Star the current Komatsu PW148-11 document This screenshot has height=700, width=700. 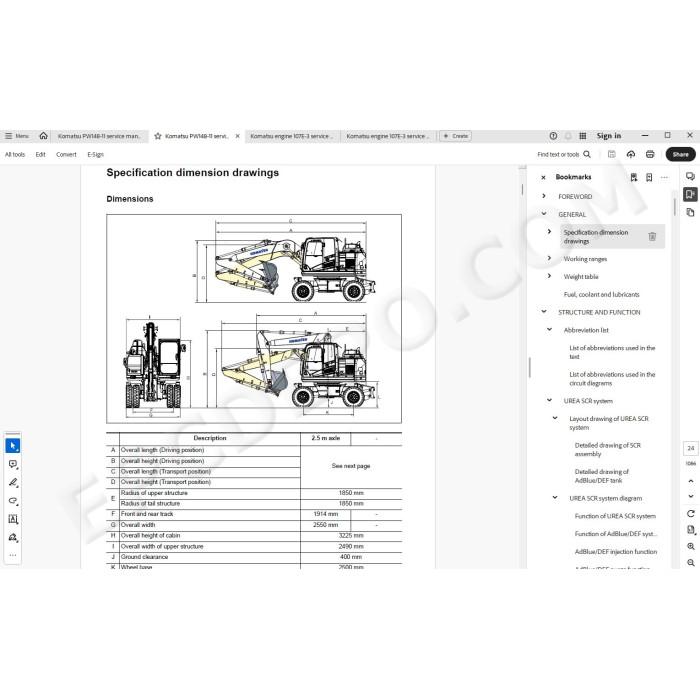pos(158,136)
